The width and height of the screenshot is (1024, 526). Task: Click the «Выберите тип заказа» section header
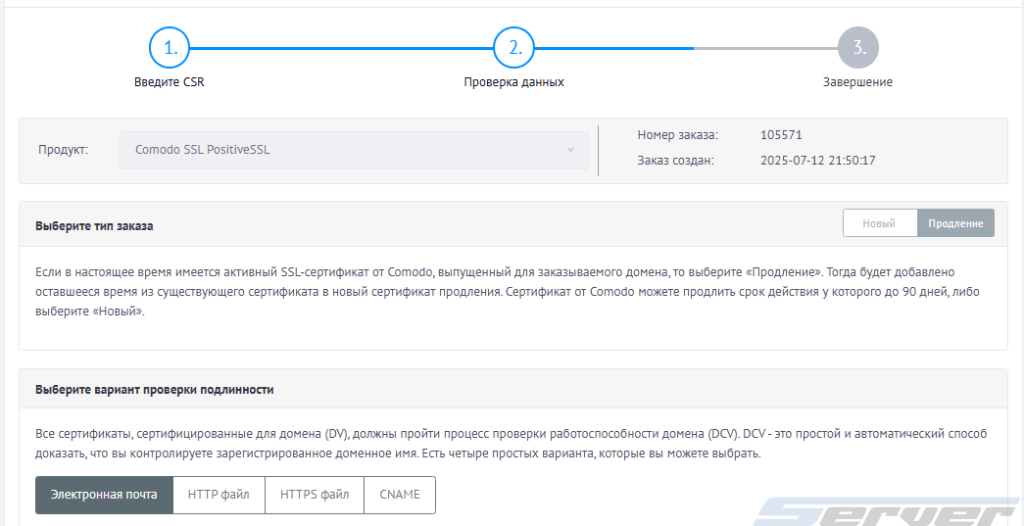click(94, 225)
